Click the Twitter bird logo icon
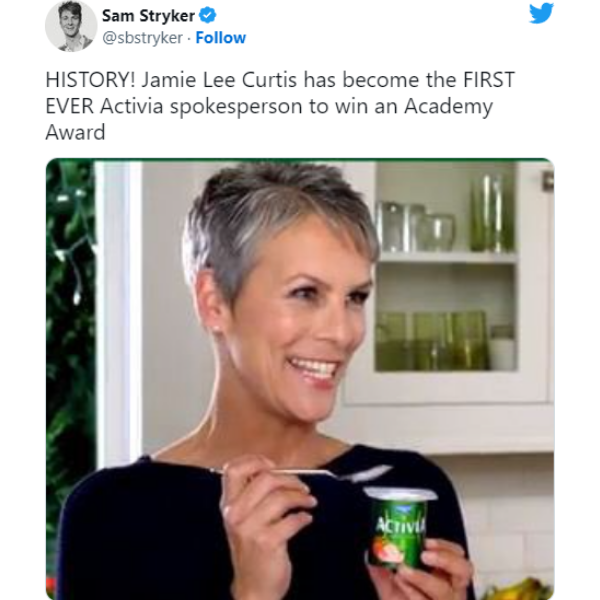 pos(541,13)
